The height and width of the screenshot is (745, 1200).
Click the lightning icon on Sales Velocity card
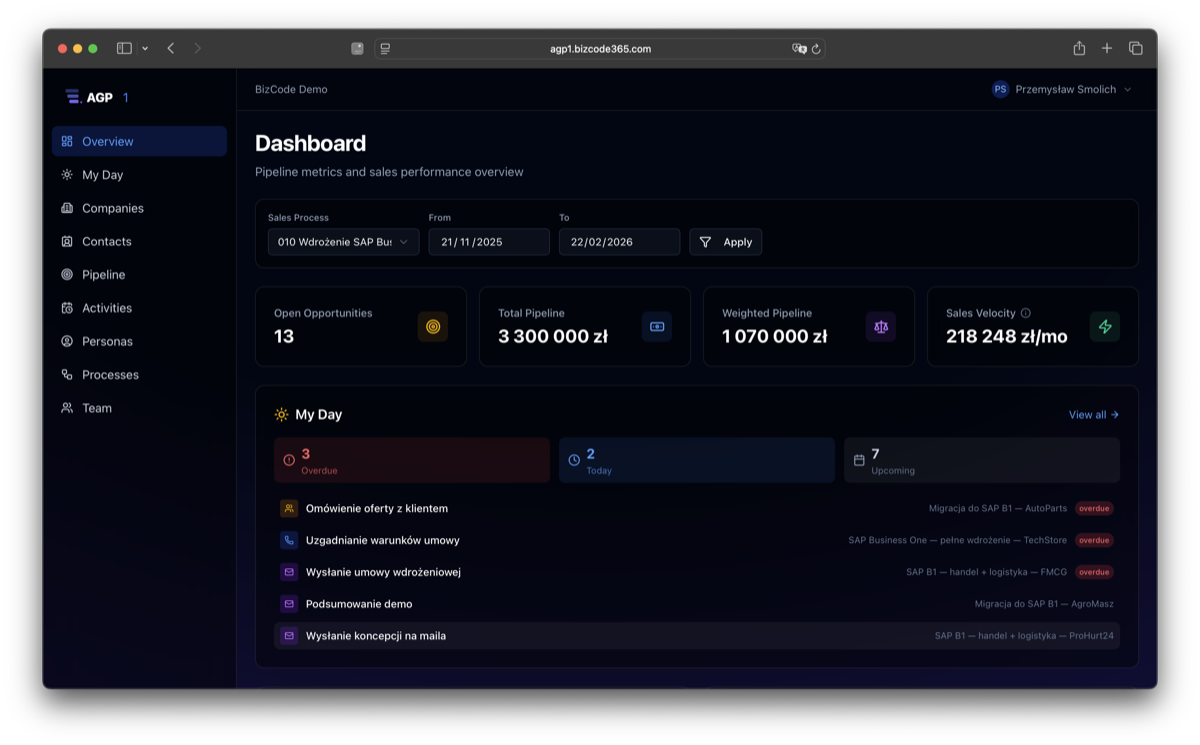(1104, 326)
